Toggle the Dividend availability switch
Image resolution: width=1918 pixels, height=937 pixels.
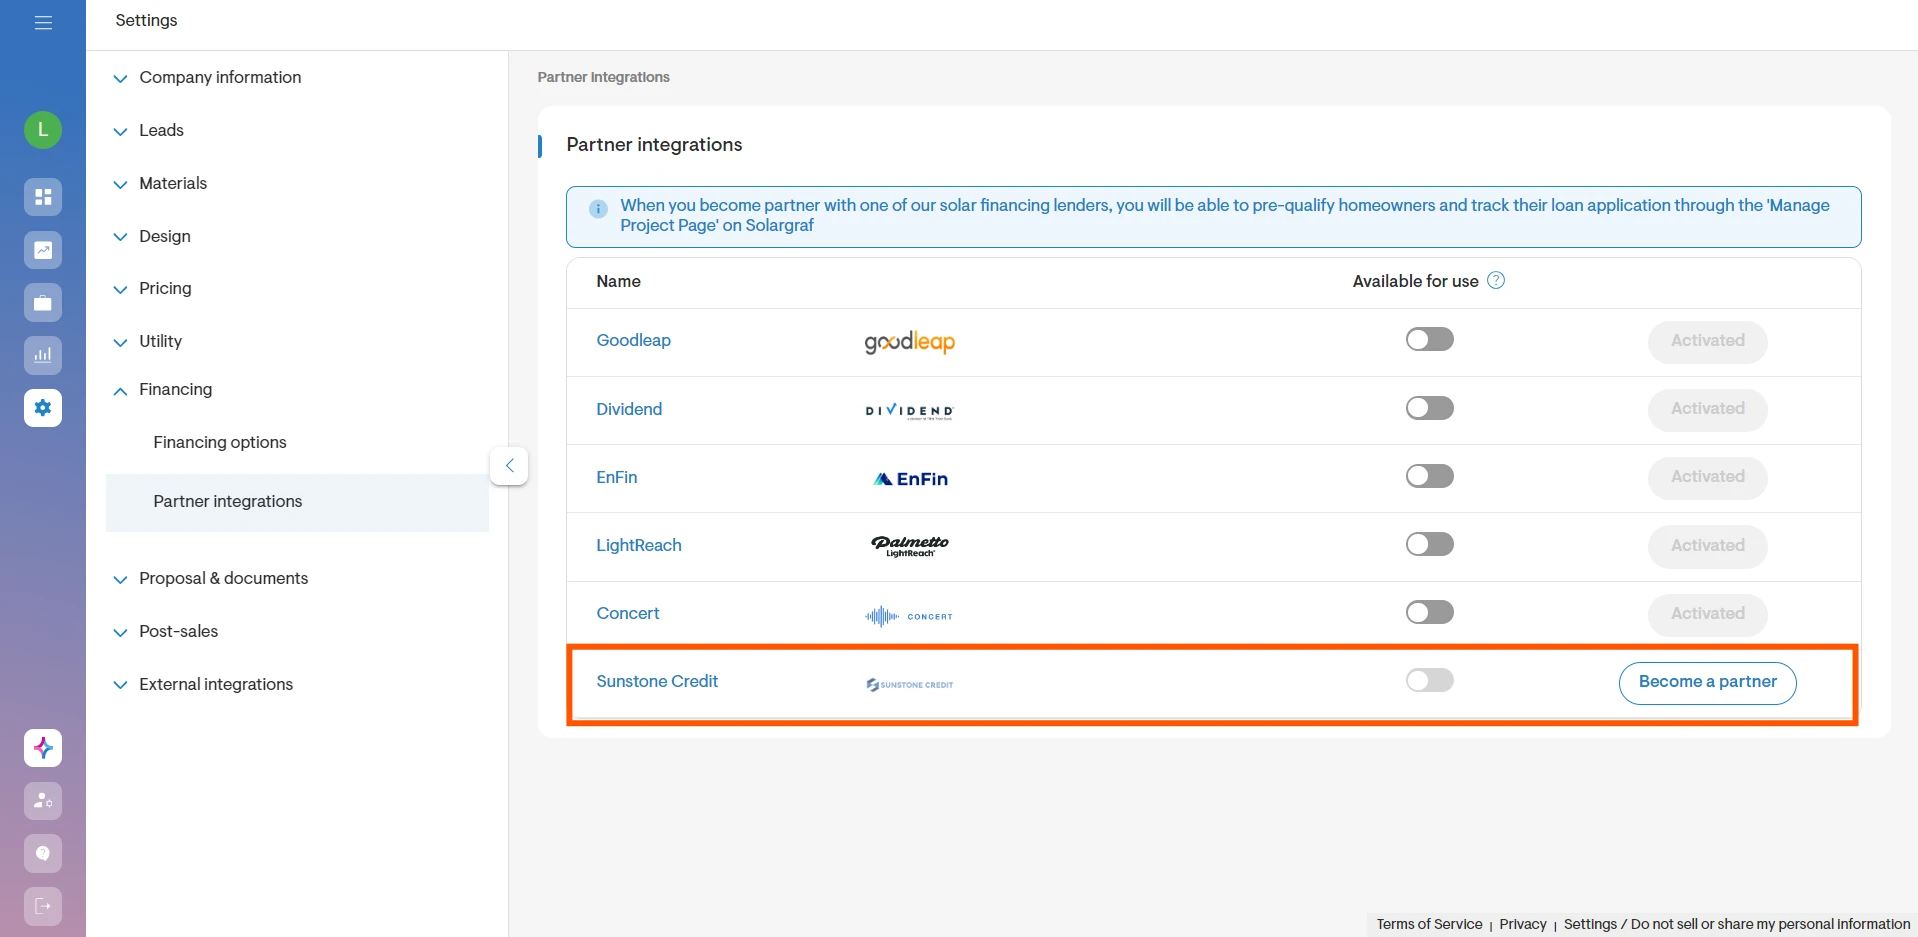[1430, 408]
